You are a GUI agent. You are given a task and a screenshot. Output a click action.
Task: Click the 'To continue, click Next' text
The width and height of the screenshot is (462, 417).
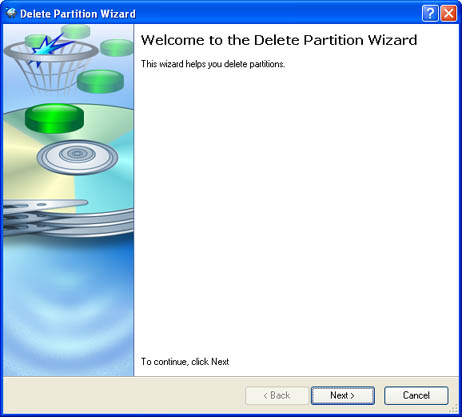[185, 362]
